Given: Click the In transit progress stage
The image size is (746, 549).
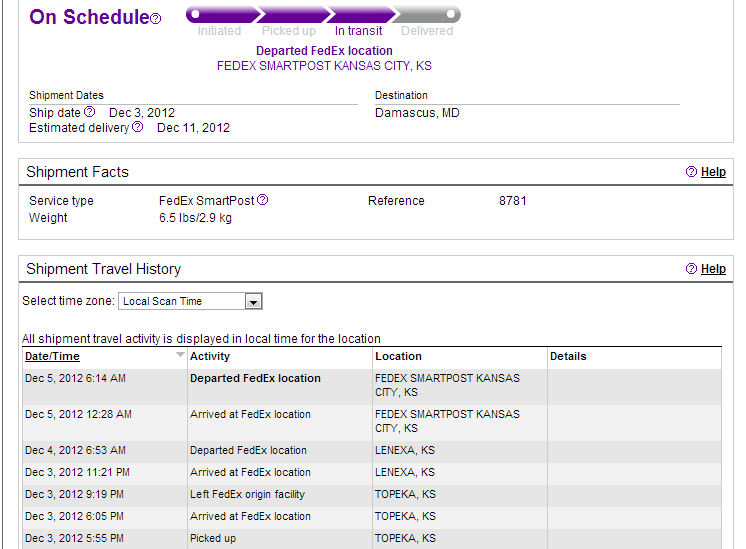Looking at the screenshot, I should tap(359, 31).
